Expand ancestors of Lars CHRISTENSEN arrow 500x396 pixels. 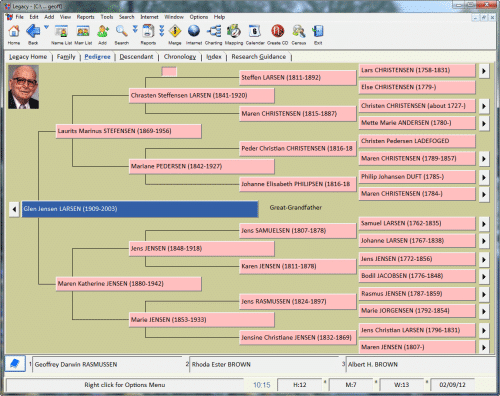click(484, 71)
